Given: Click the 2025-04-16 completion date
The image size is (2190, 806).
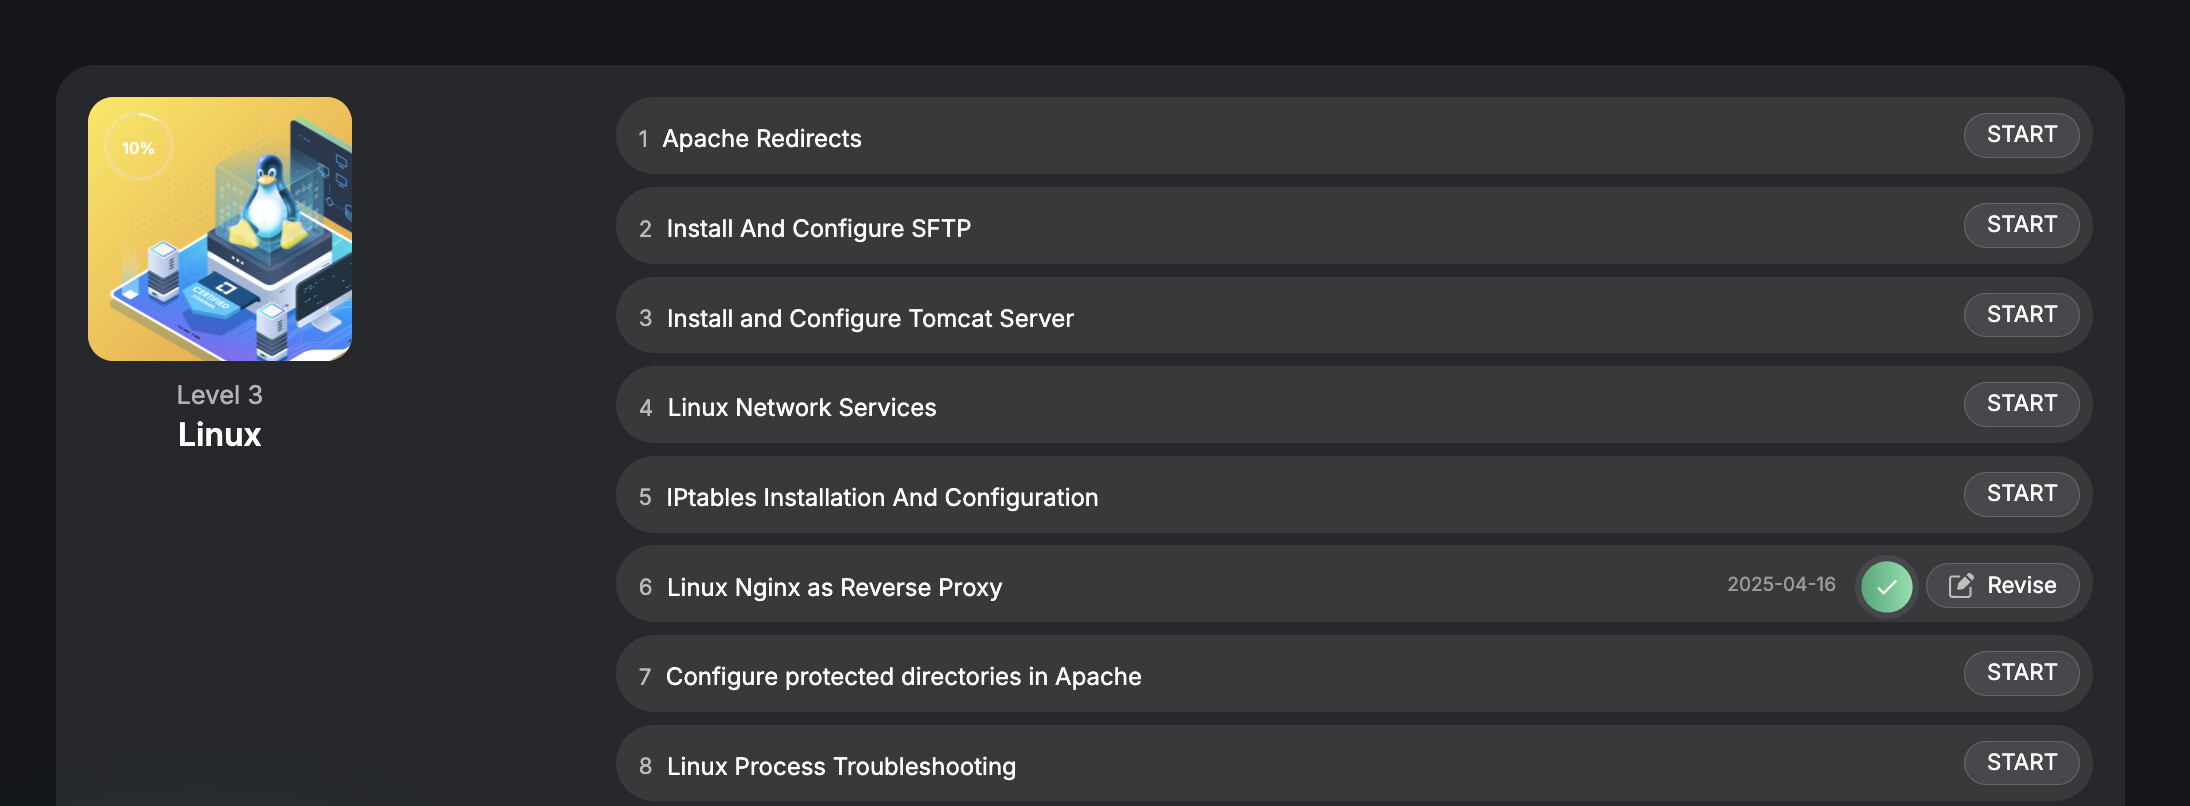Looking at the screenshot, I should point(1781,585).
